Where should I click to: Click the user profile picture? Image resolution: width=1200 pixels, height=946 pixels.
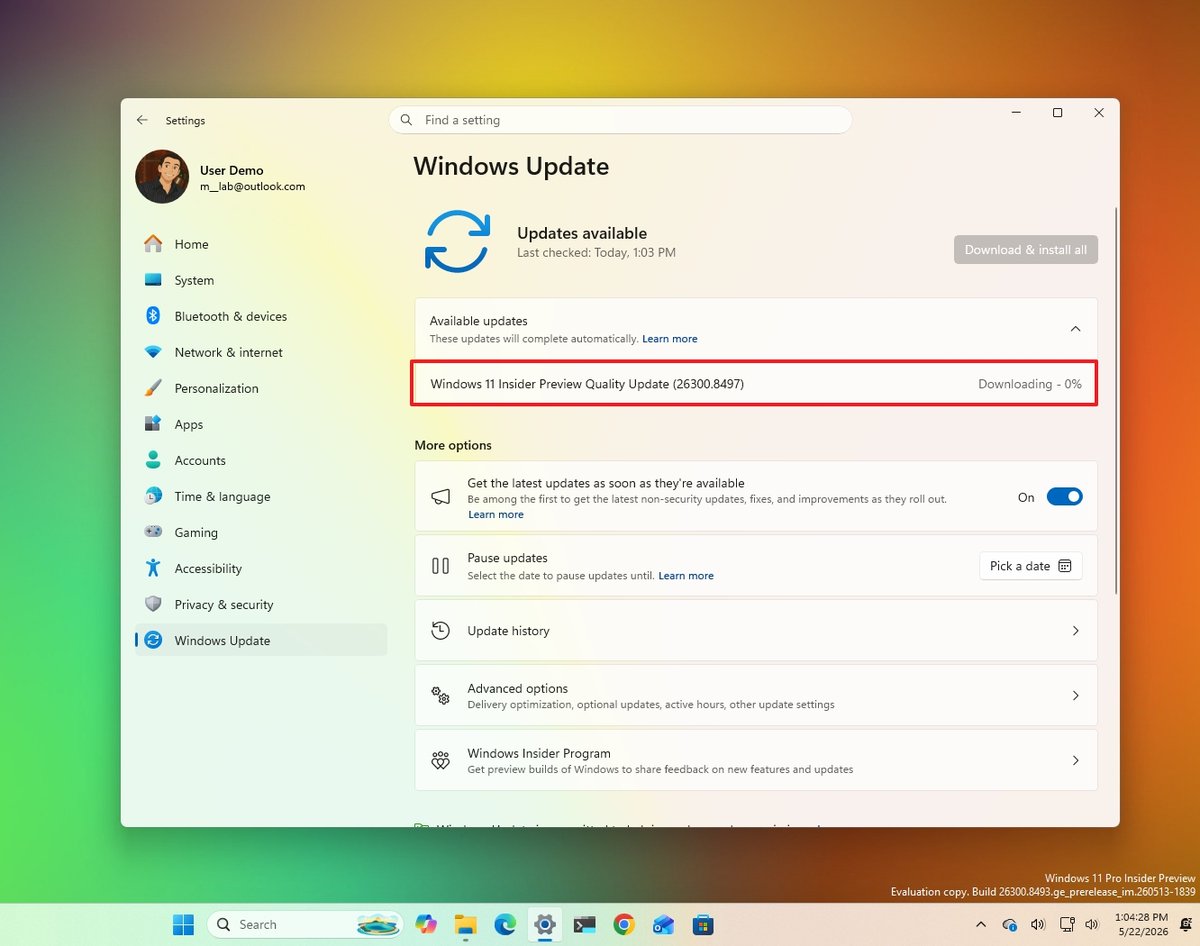(162, 177)
